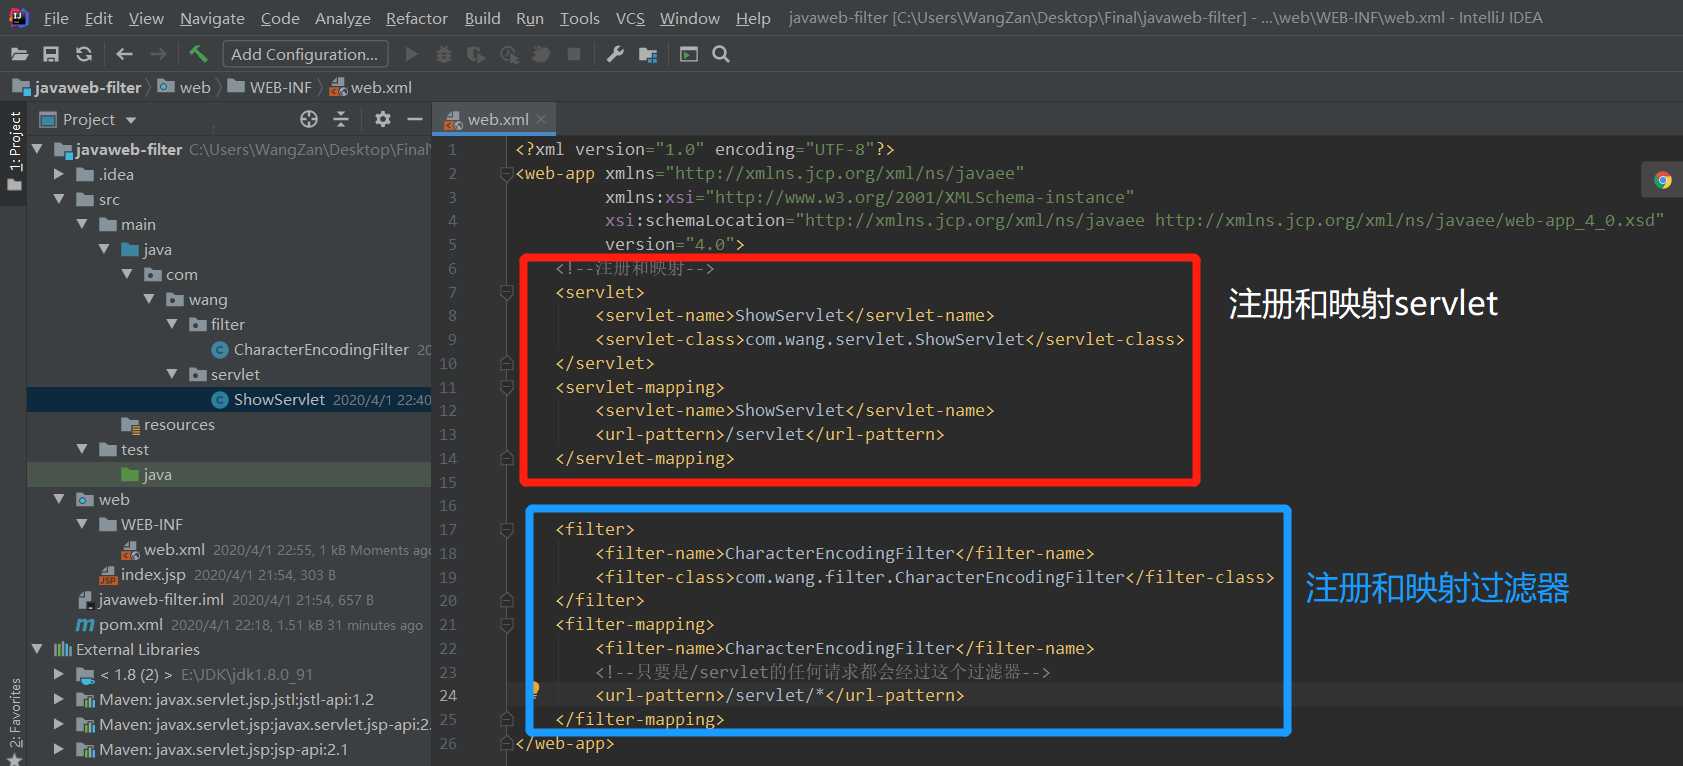Collapse the javaweb-filter root node

(x=37, y=149)
